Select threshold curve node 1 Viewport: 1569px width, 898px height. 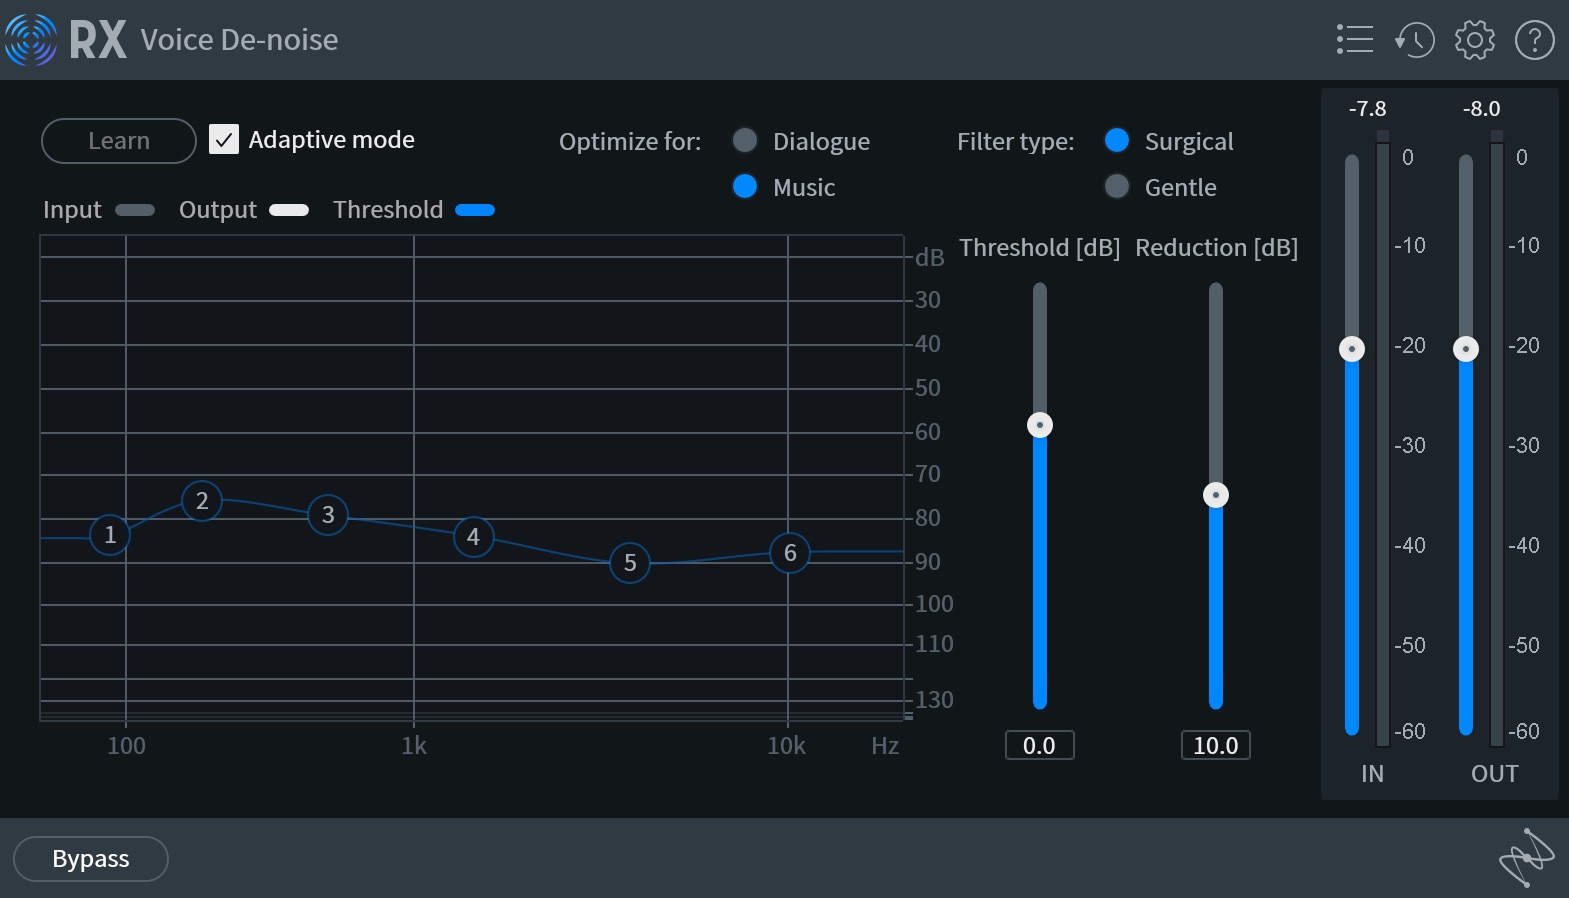coord(110,535)
